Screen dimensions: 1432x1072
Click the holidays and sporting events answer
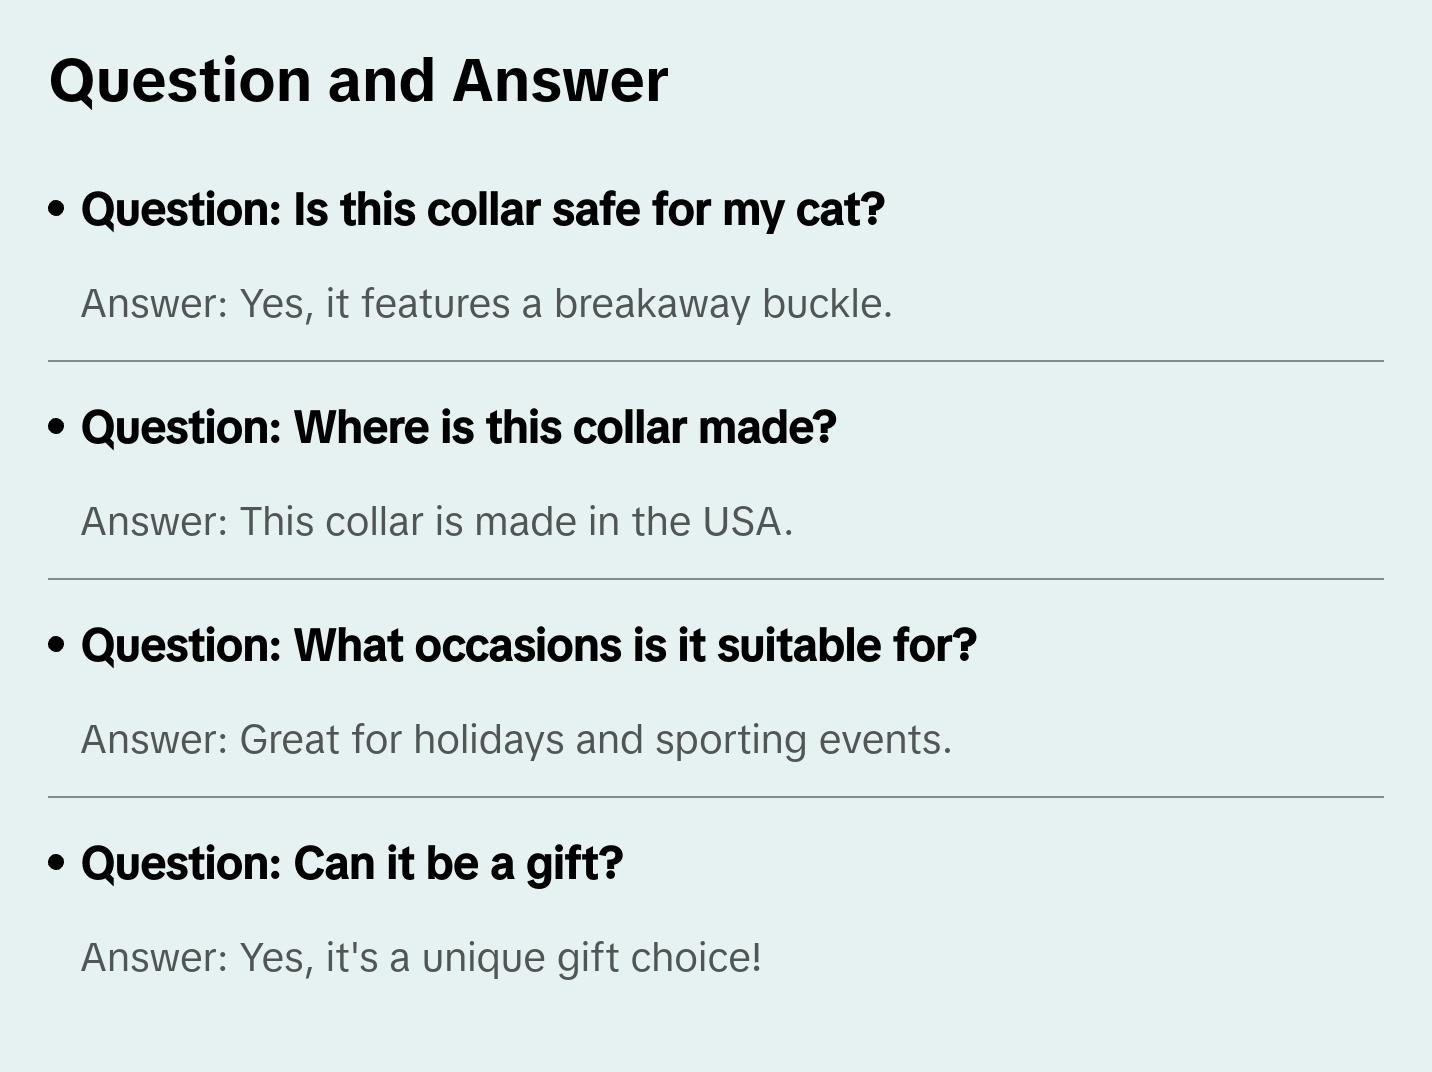pyautogui.click(x=516, y=740)
